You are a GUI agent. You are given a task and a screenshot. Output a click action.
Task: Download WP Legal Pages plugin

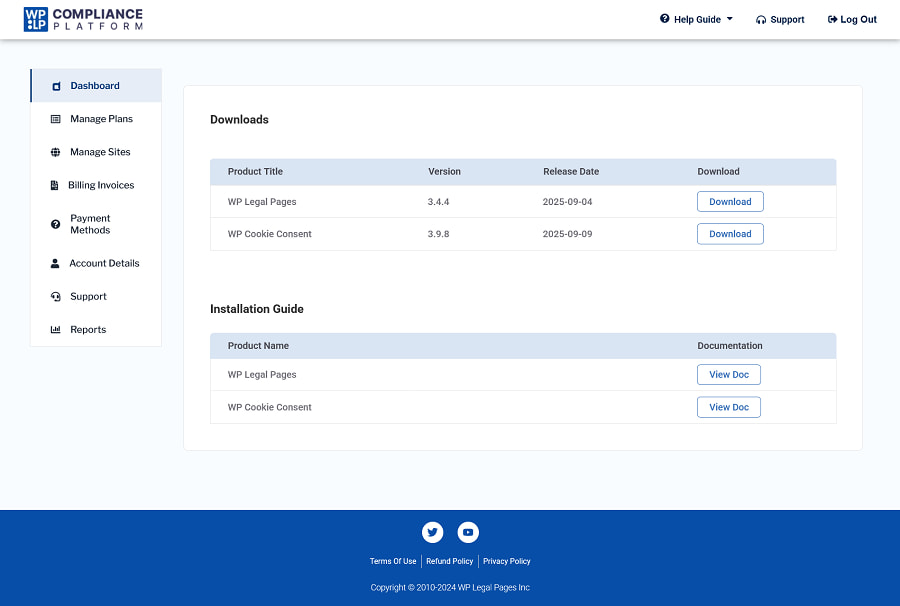(x=730, y=201)
